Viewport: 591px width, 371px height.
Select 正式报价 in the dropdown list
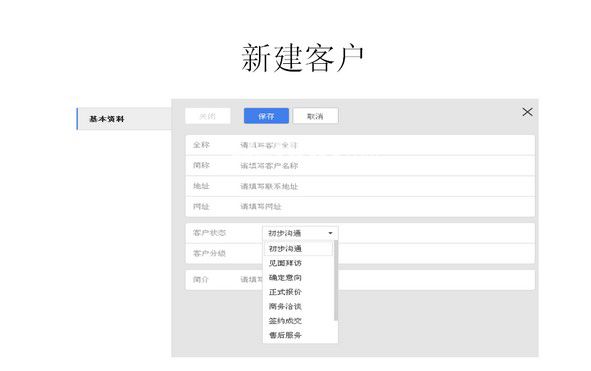(298, 292)
